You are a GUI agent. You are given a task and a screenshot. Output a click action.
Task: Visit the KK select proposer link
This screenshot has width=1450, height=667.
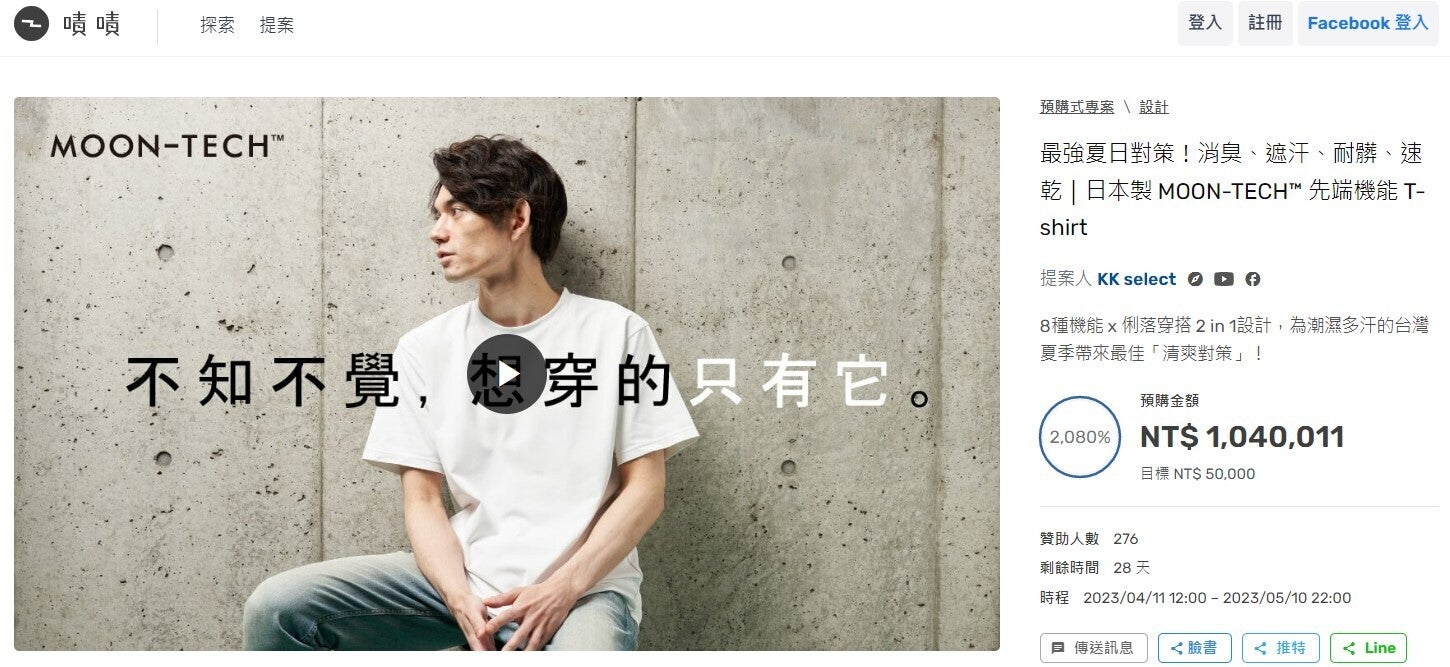[x=1136, y=279]
